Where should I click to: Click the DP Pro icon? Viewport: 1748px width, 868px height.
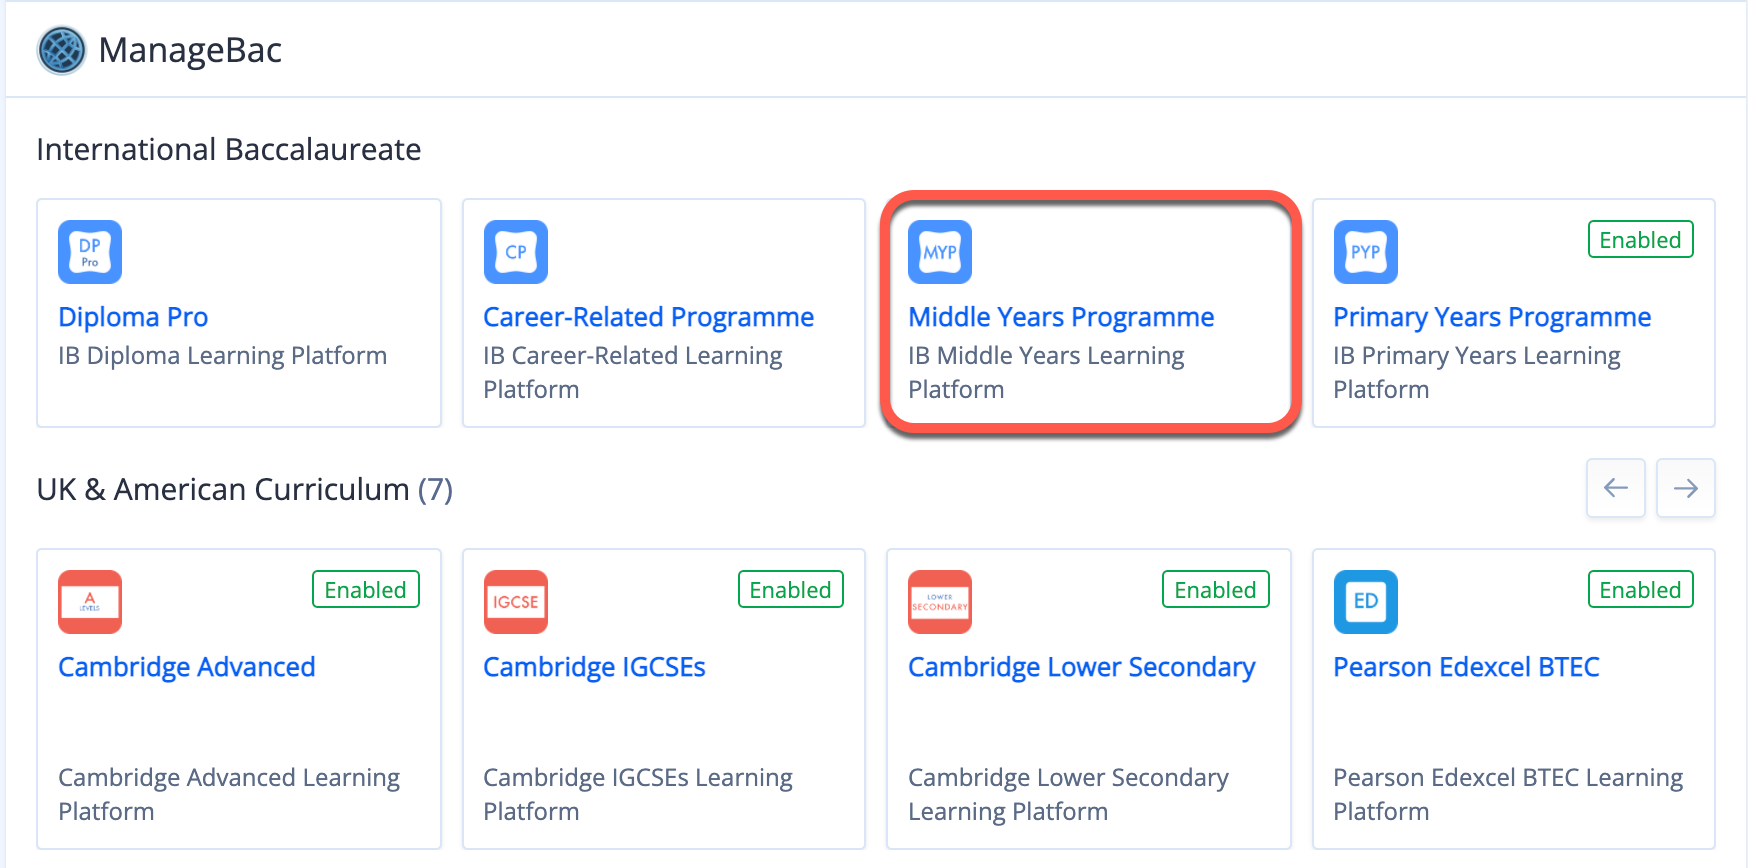90,252
